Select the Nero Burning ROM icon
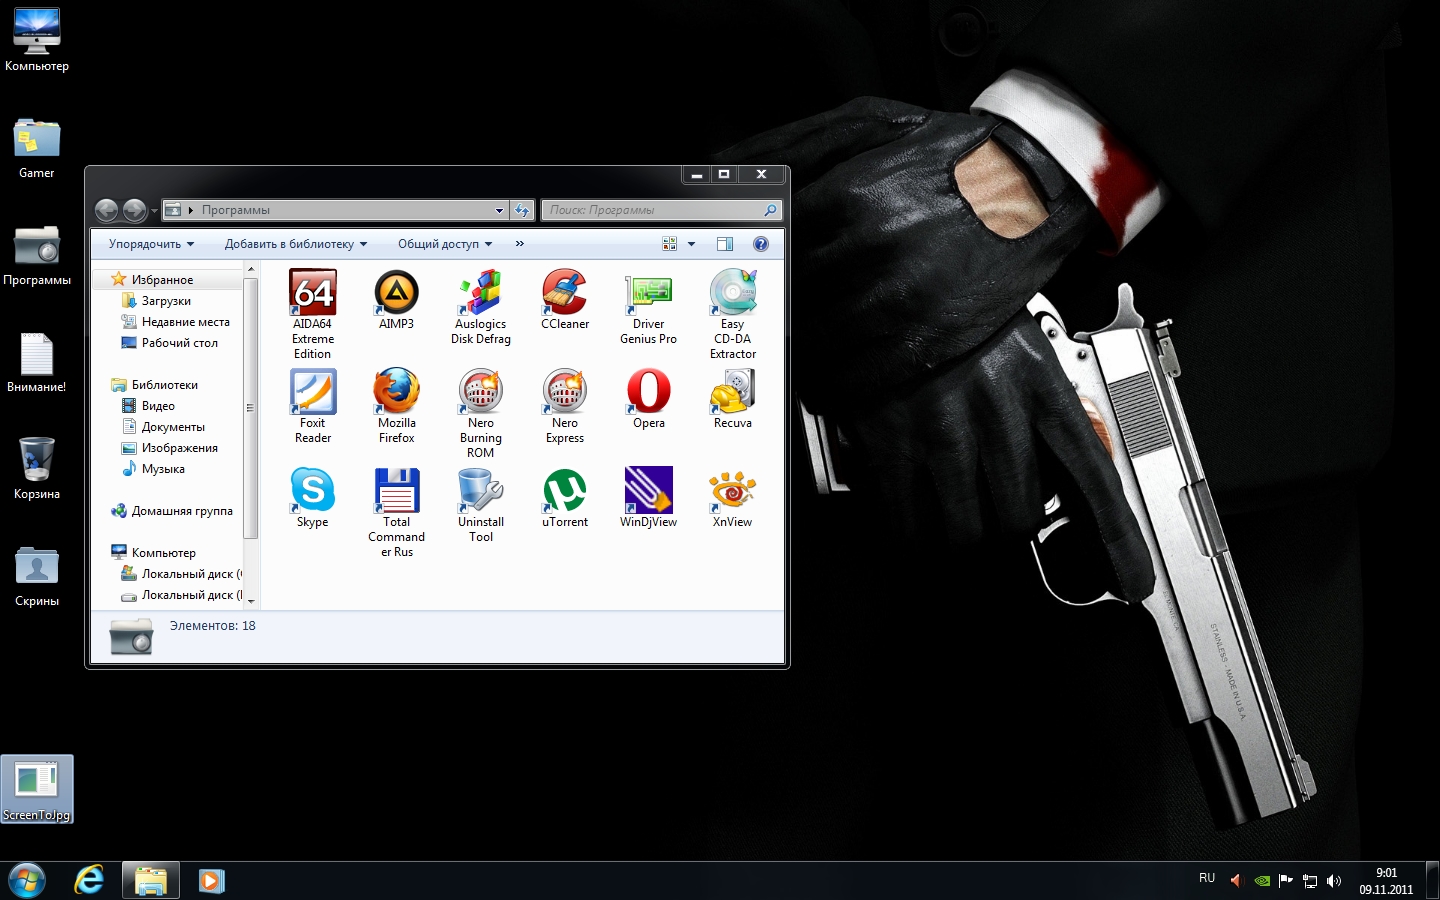1440x900 pixels. 481,413
